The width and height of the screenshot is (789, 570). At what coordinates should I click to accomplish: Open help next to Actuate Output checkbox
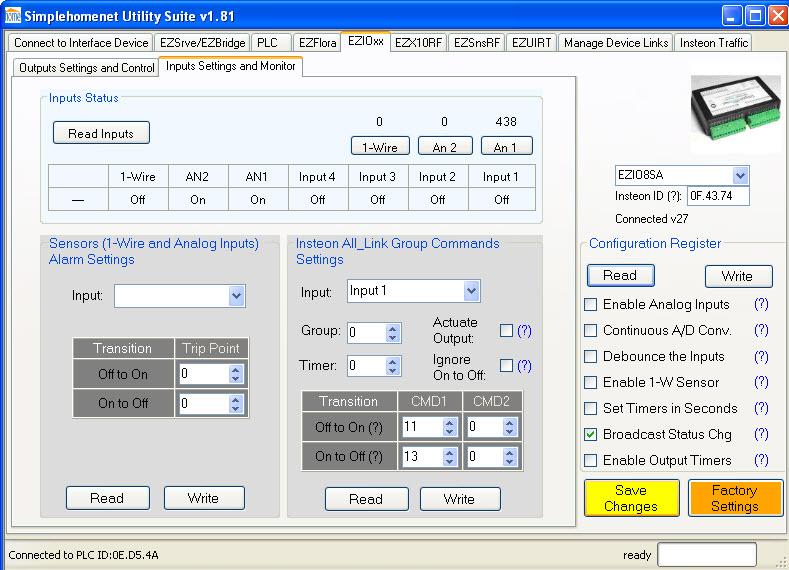pyautogui.click(x=524, y=331)
